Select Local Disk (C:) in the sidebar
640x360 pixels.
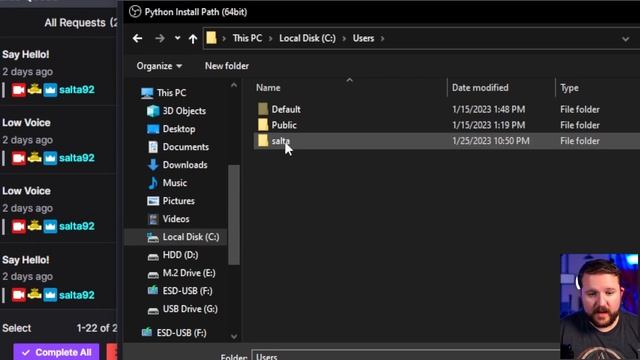(x=176, y=237)
